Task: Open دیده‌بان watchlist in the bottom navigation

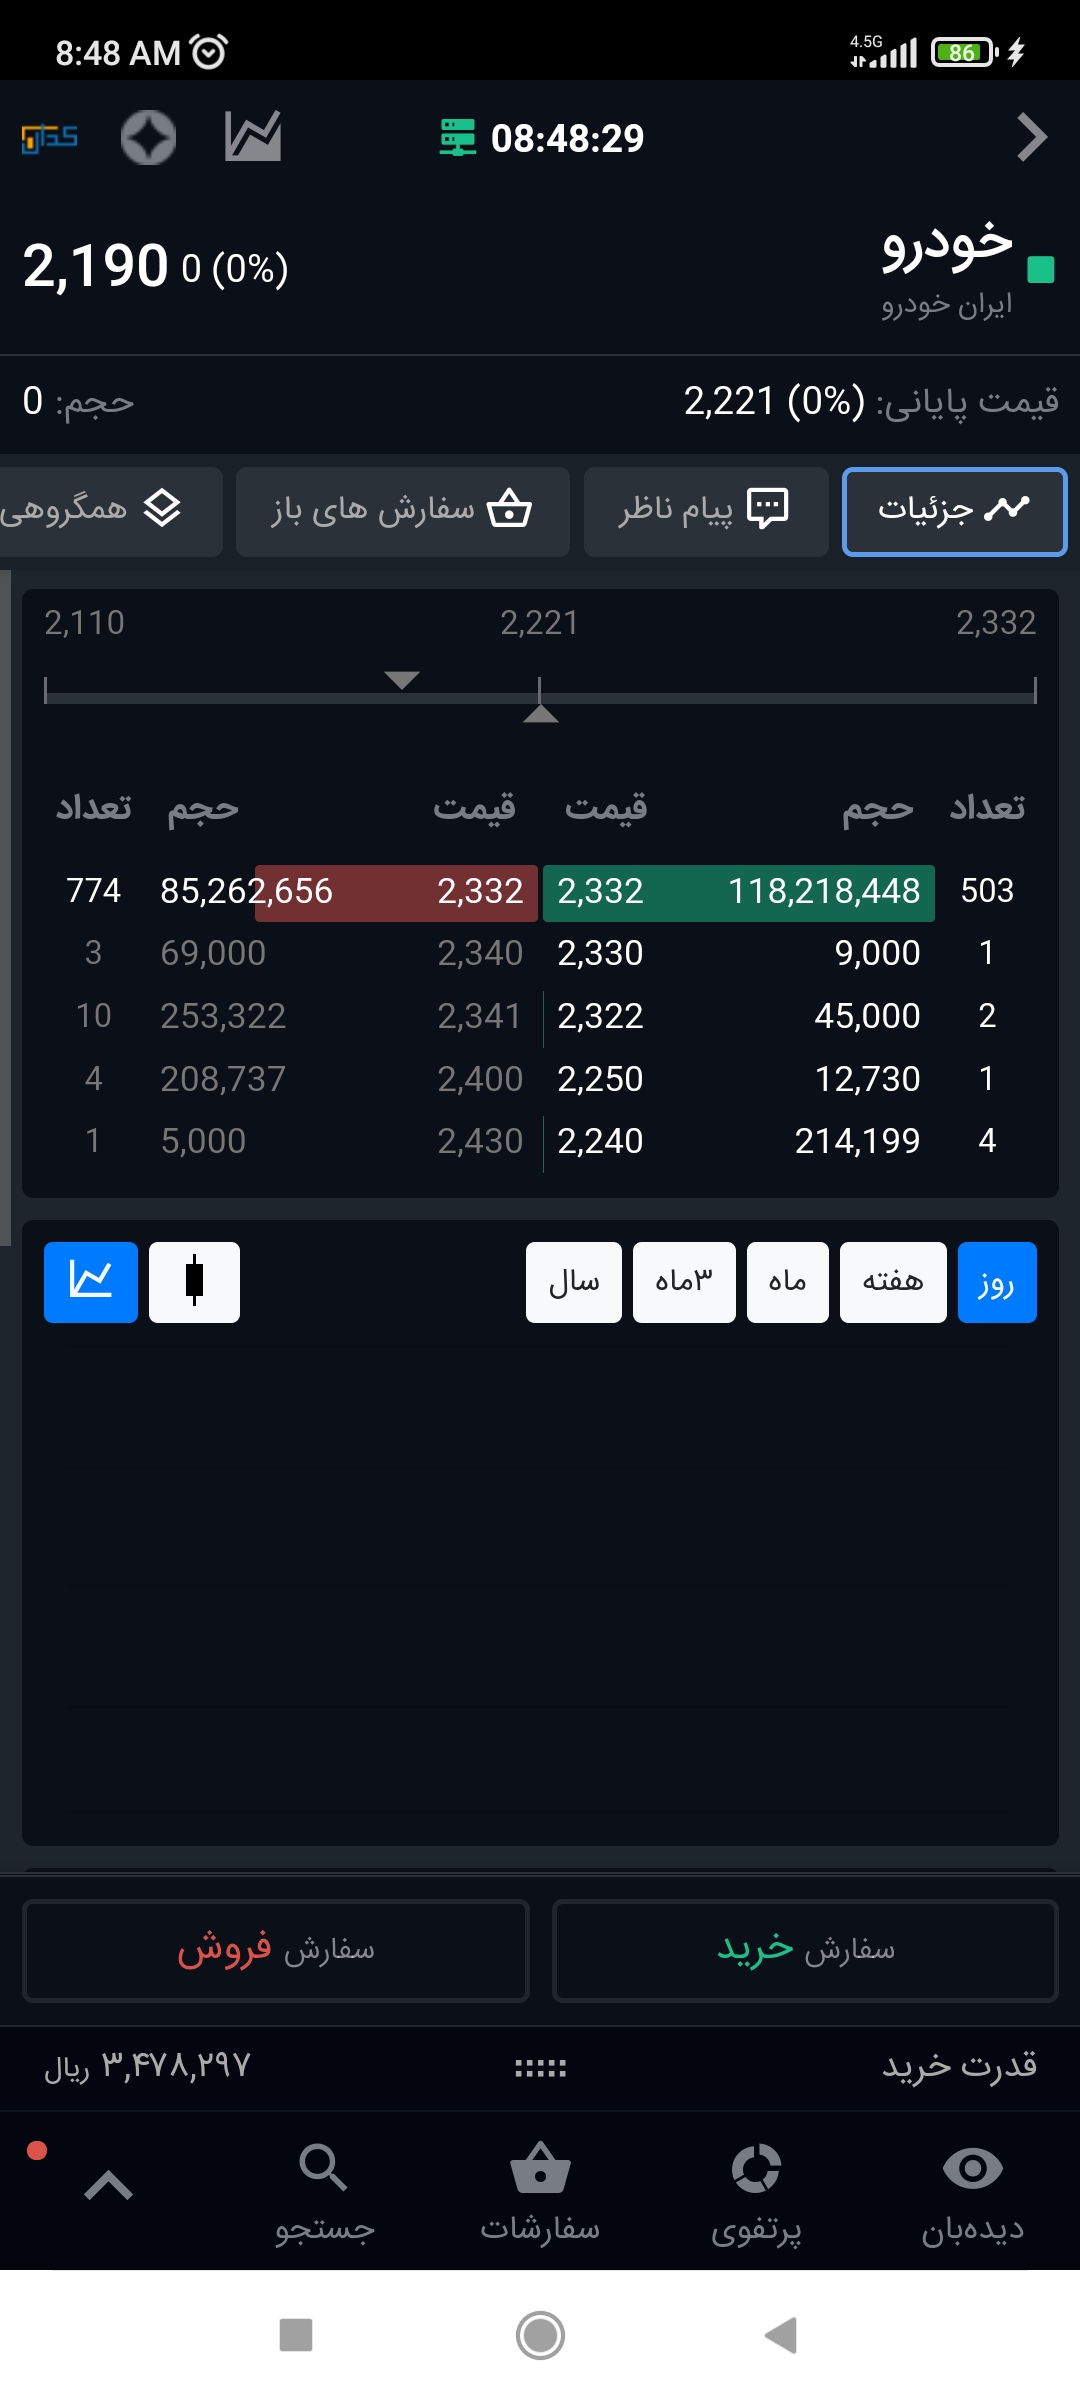Action: click(973, 2193)
